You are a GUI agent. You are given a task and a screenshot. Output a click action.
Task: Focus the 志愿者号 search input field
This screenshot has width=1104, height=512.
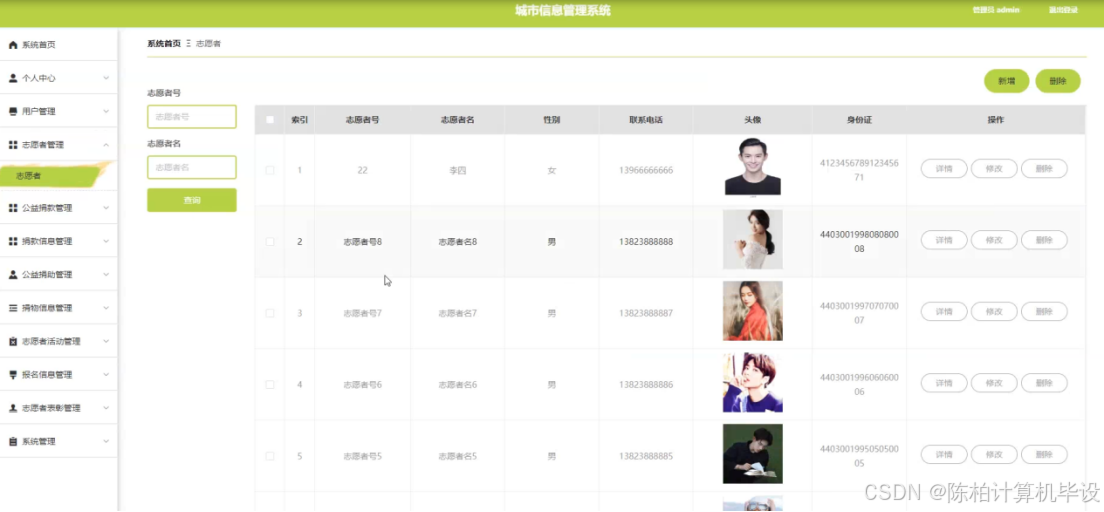point(192,117)
